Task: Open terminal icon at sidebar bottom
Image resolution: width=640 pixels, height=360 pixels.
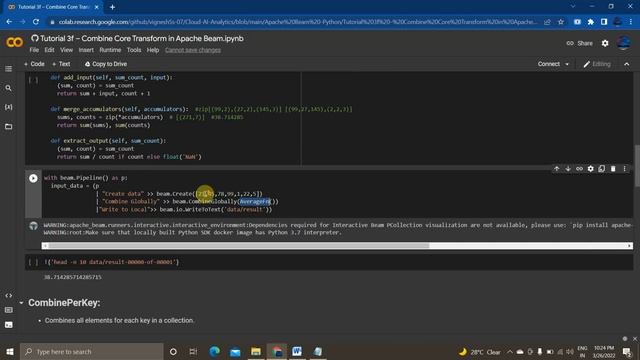Action: point(8,325)
